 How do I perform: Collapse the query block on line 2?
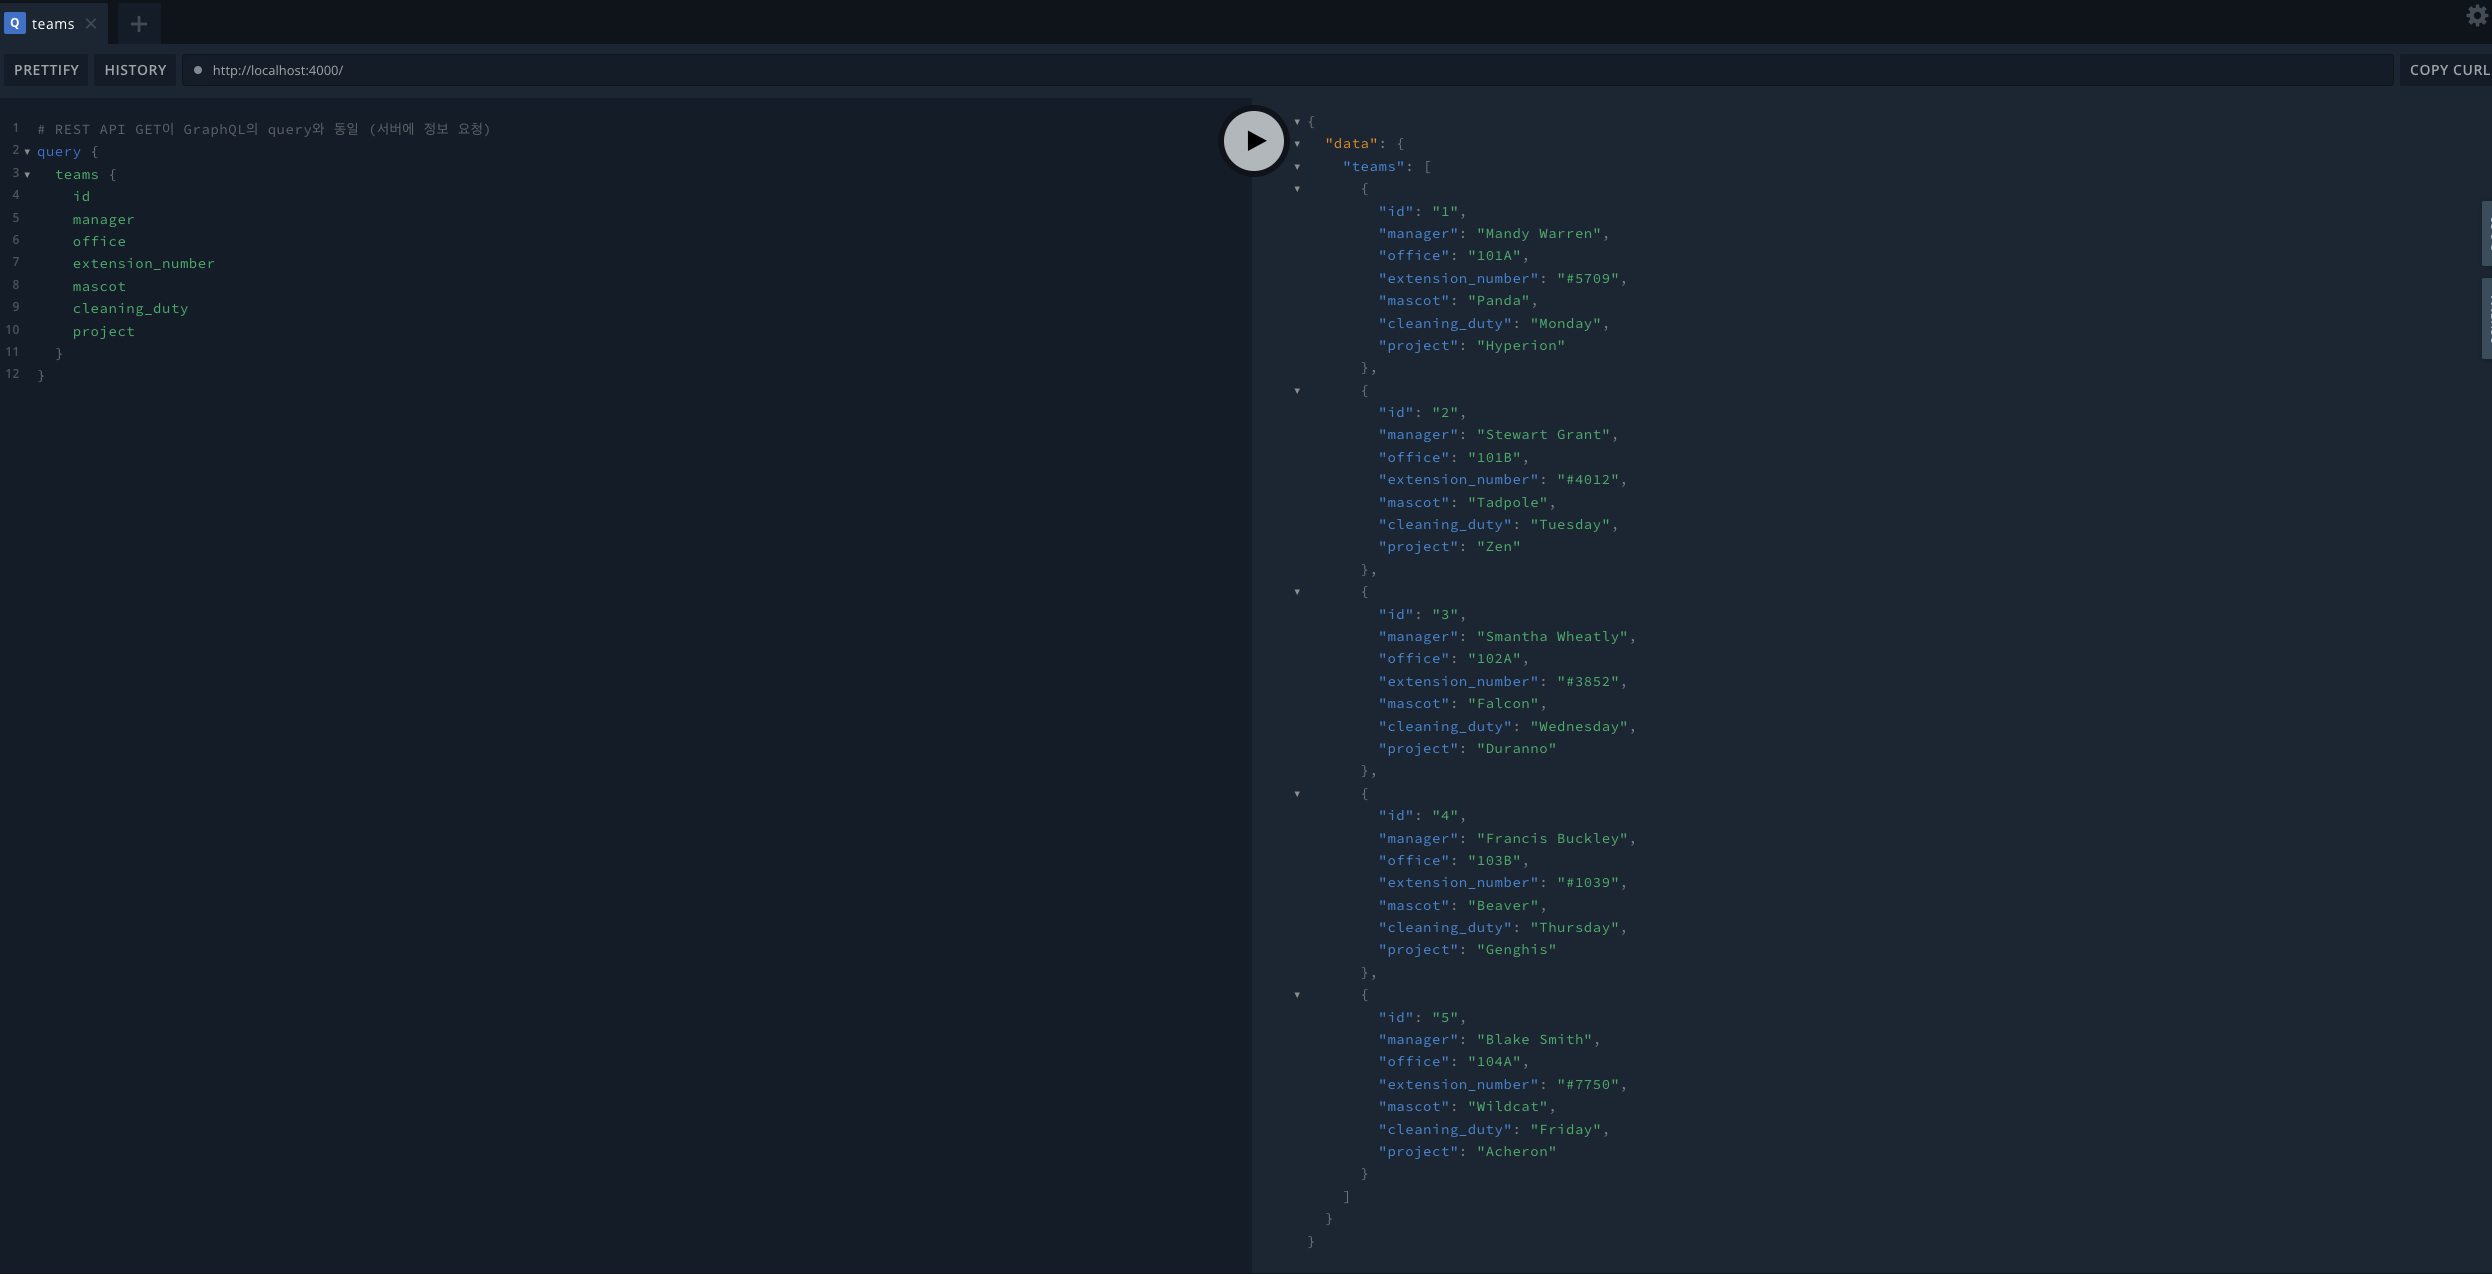tap(27, 152)
